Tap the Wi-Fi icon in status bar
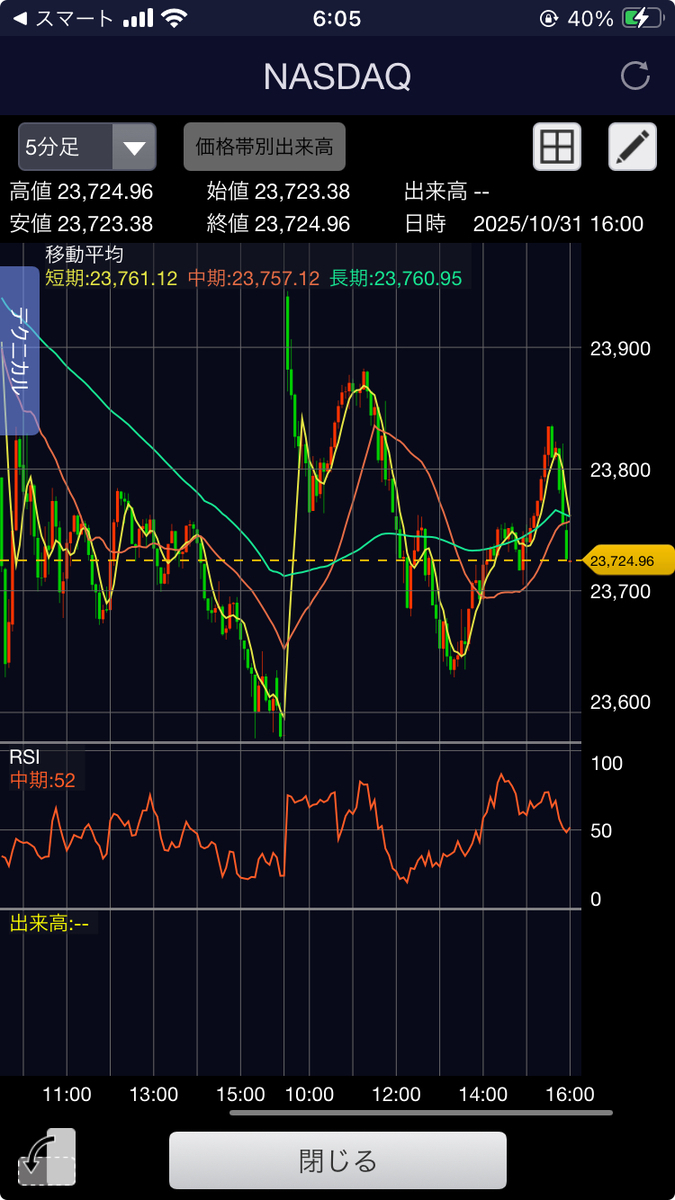The image size is (675, 1200). 176,19
